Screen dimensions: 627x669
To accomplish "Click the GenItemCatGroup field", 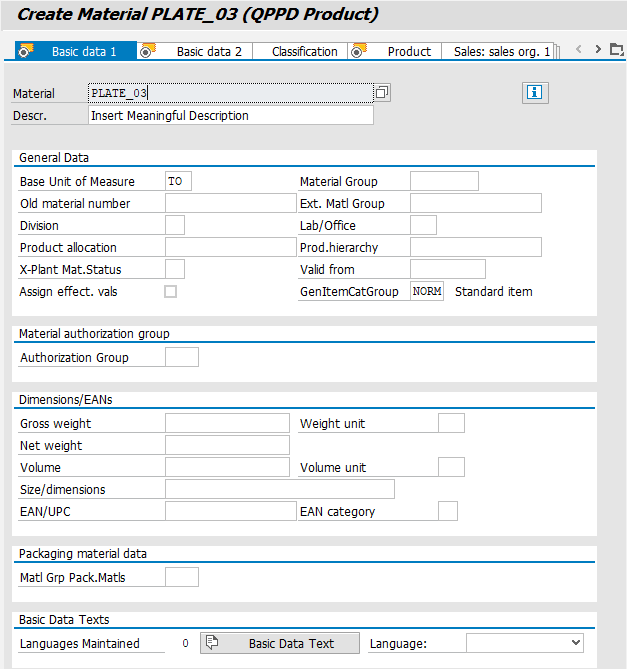I will (427, 292).
